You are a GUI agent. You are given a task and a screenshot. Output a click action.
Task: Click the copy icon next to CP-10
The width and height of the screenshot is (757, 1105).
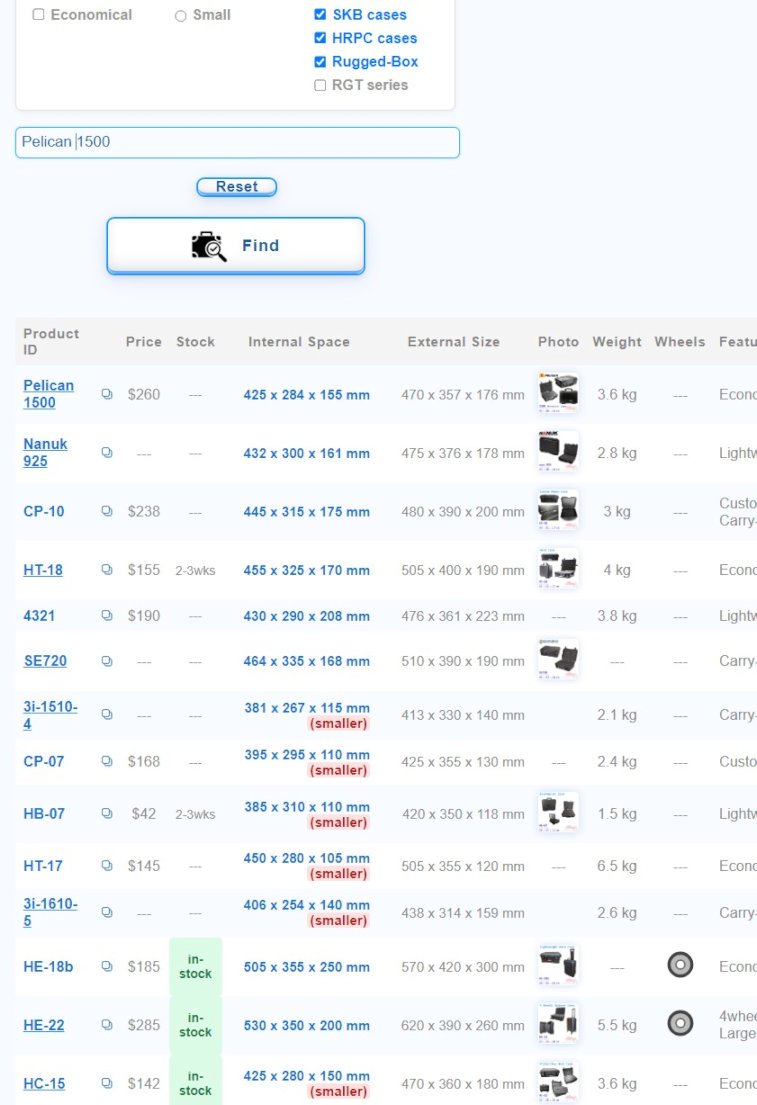pyautogui.click(x=107, y=511)
